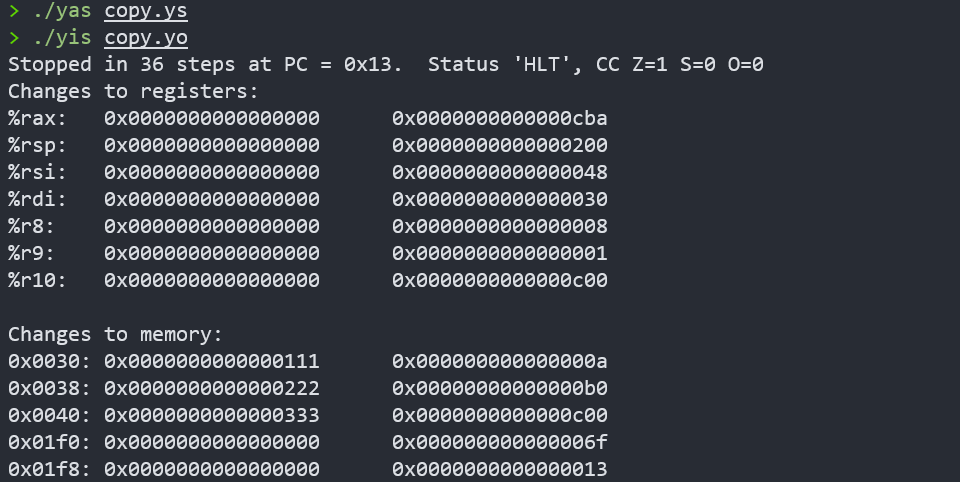Click the %rsi new value ending in 048

click(499, 173)
